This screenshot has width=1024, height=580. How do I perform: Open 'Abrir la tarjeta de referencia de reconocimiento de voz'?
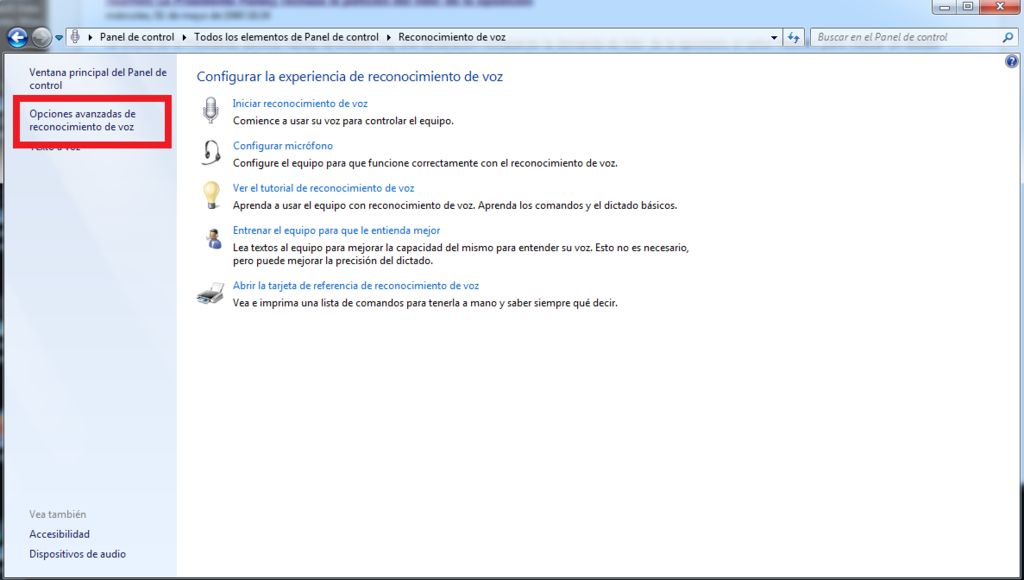coord(356,285)
